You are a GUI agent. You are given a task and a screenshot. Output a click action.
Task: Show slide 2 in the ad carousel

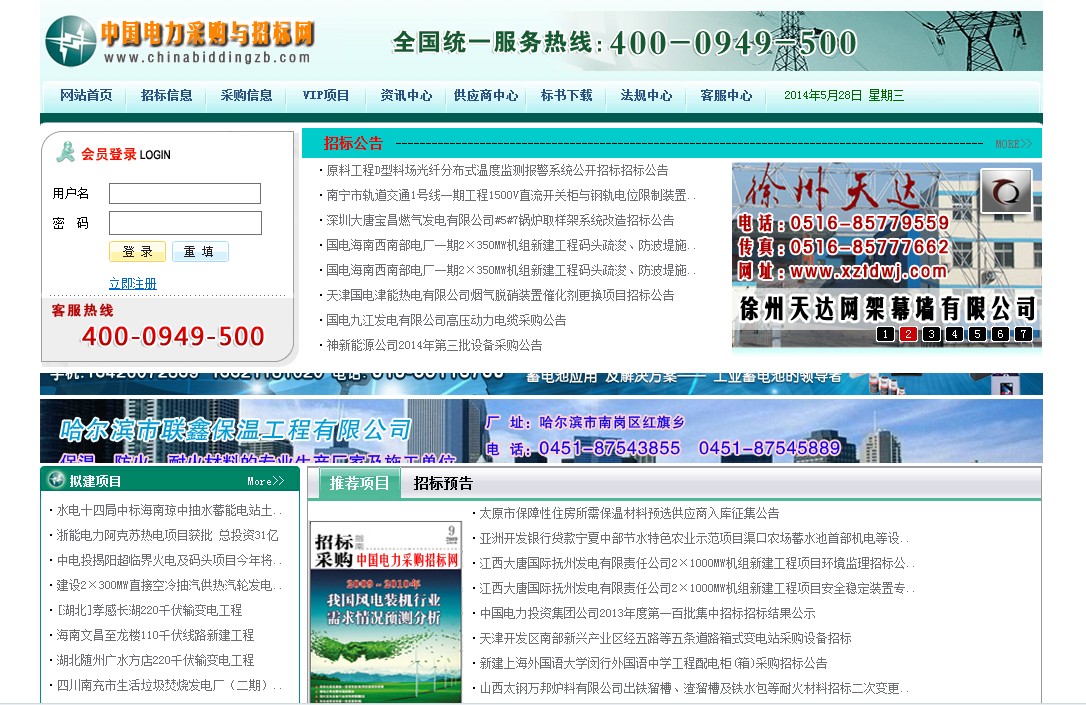(x=908, y=334)
